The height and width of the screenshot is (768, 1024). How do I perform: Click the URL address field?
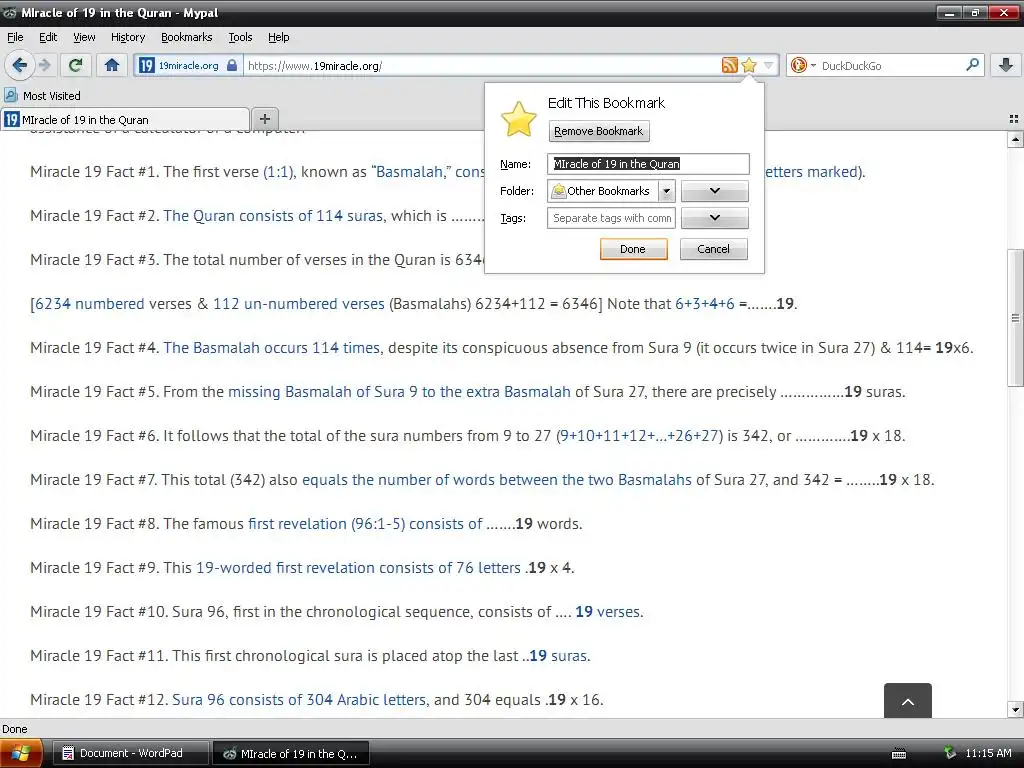[481, 65]
